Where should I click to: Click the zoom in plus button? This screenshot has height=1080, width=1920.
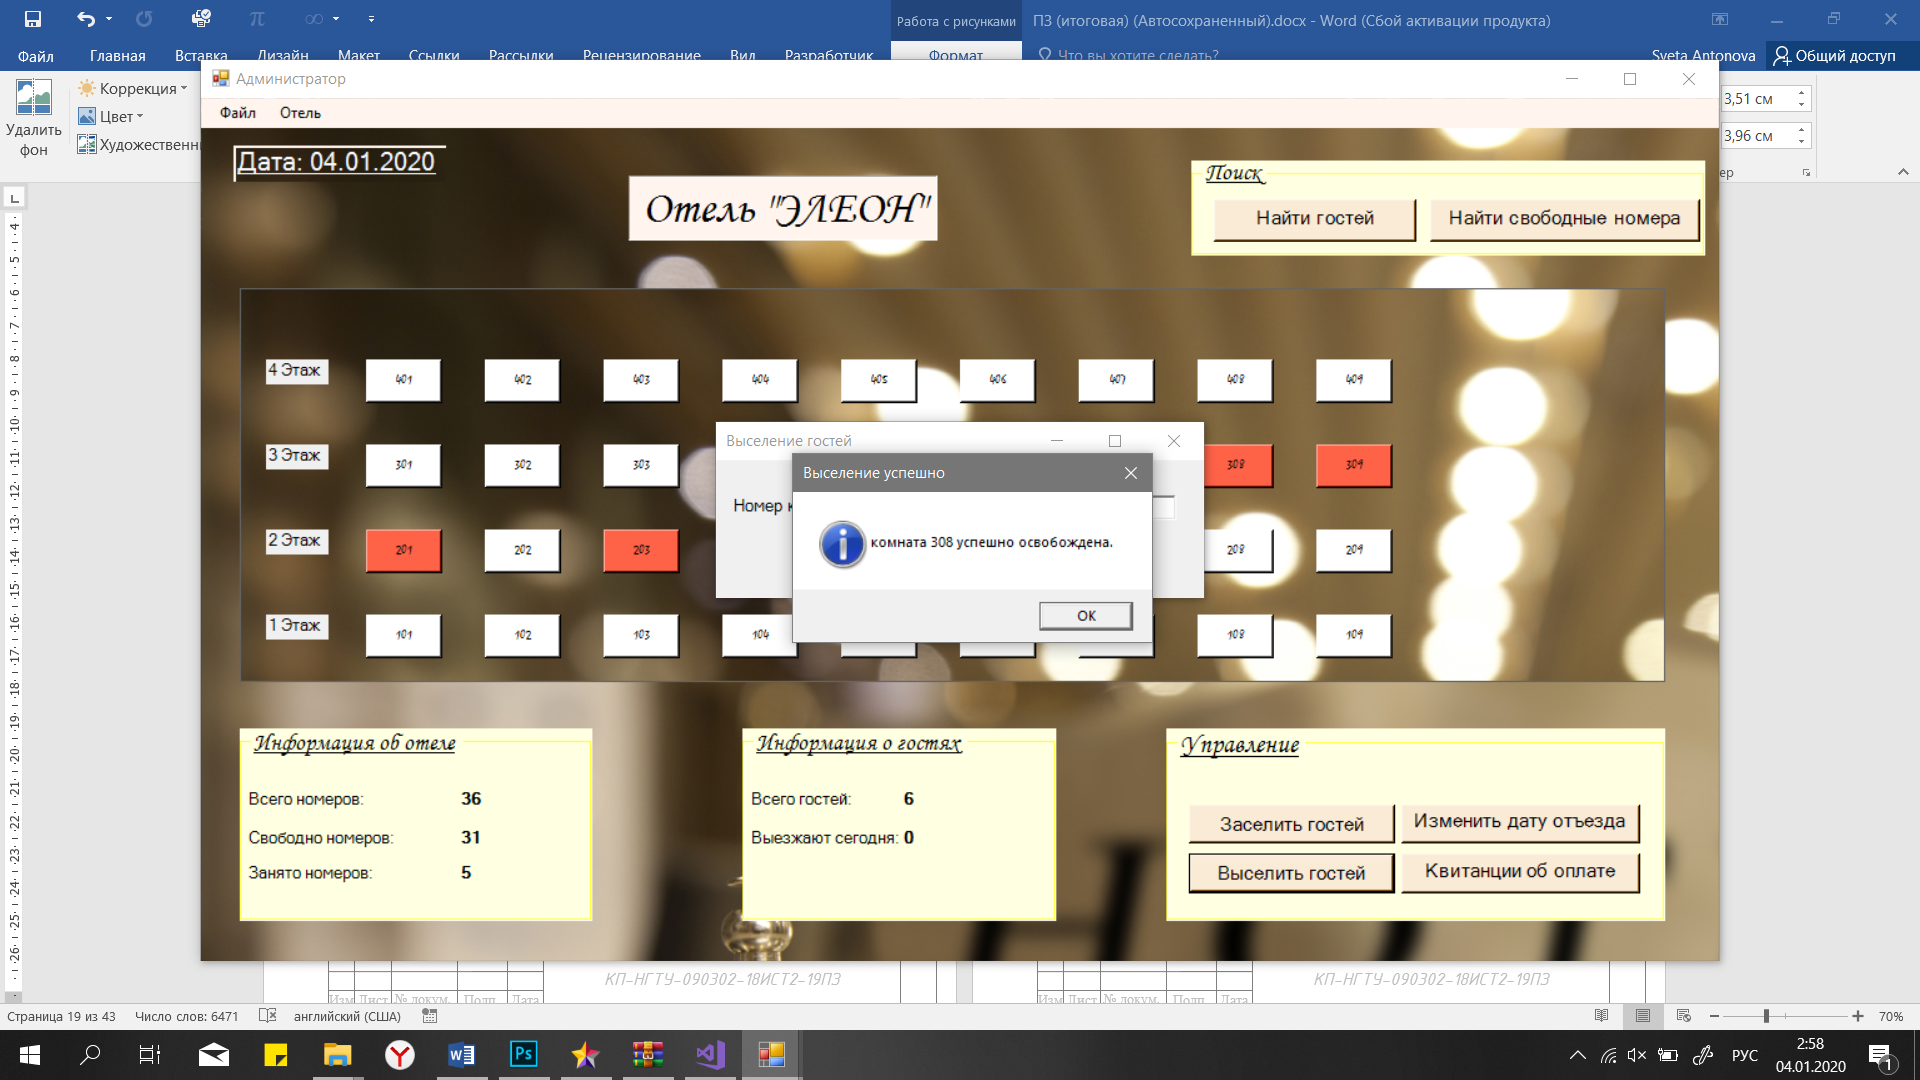[x=1858, y=1016]
